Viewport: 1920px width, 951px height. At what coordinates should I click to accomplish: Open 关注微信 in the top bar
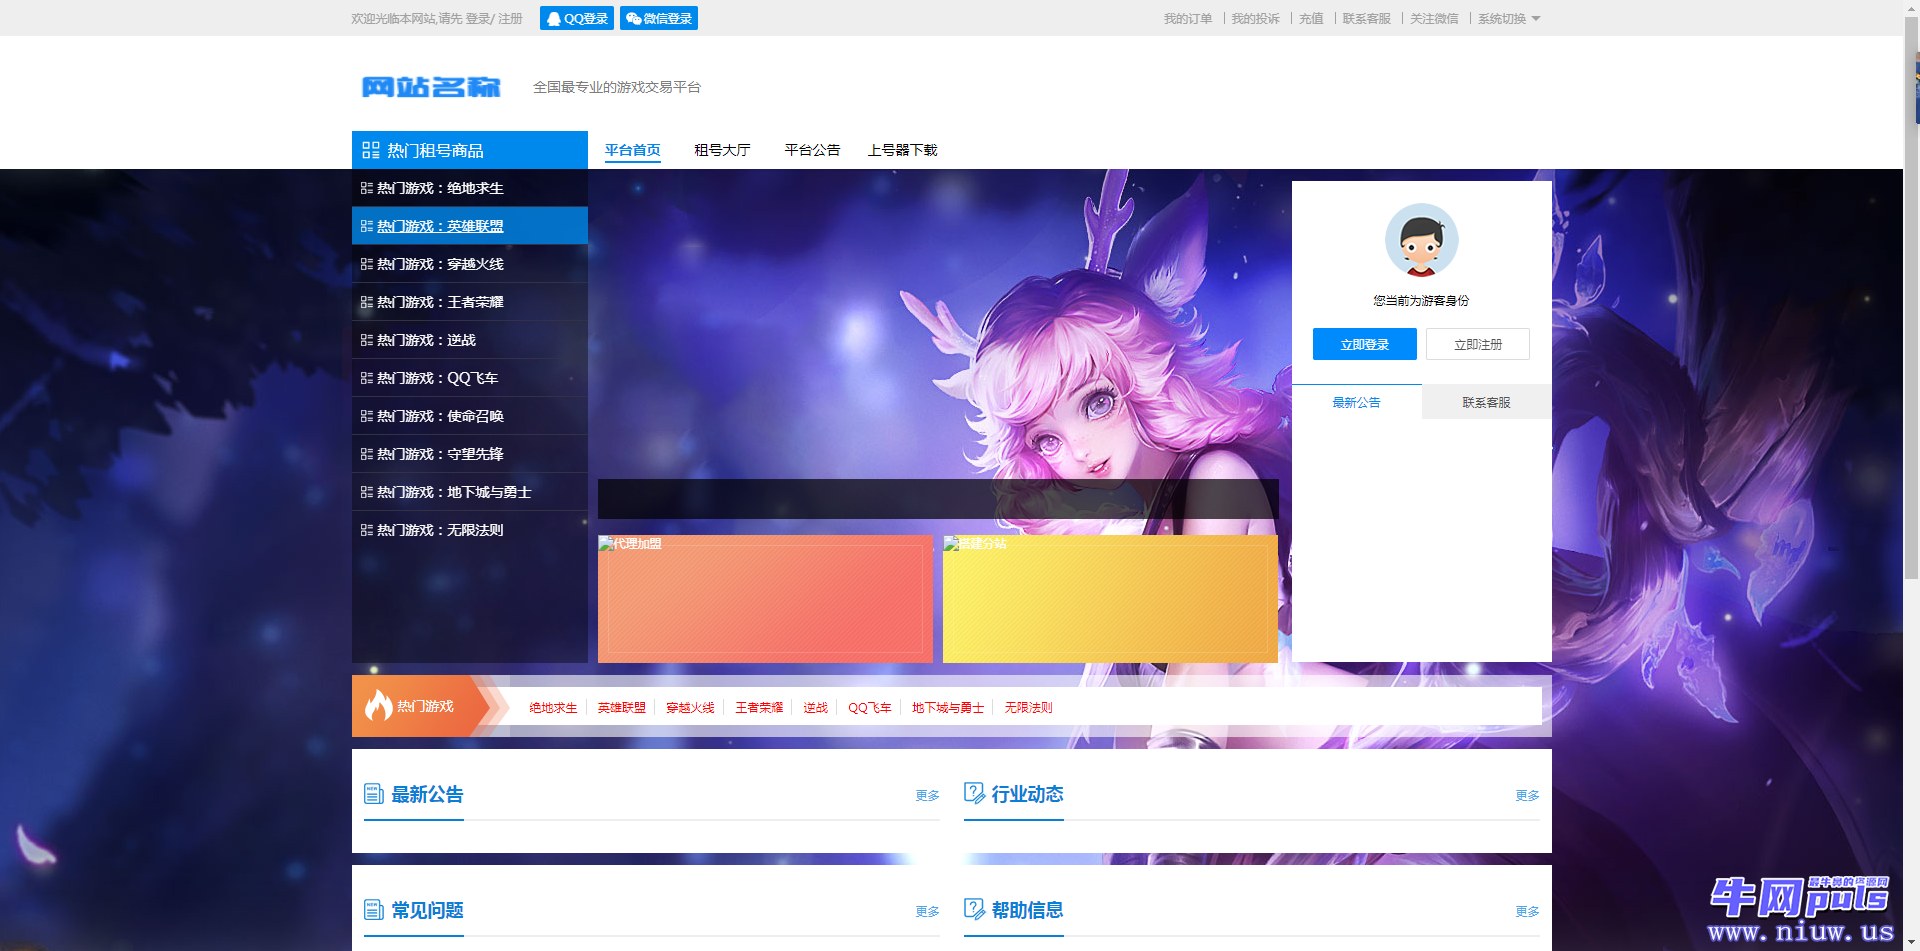click(1434, 18)
